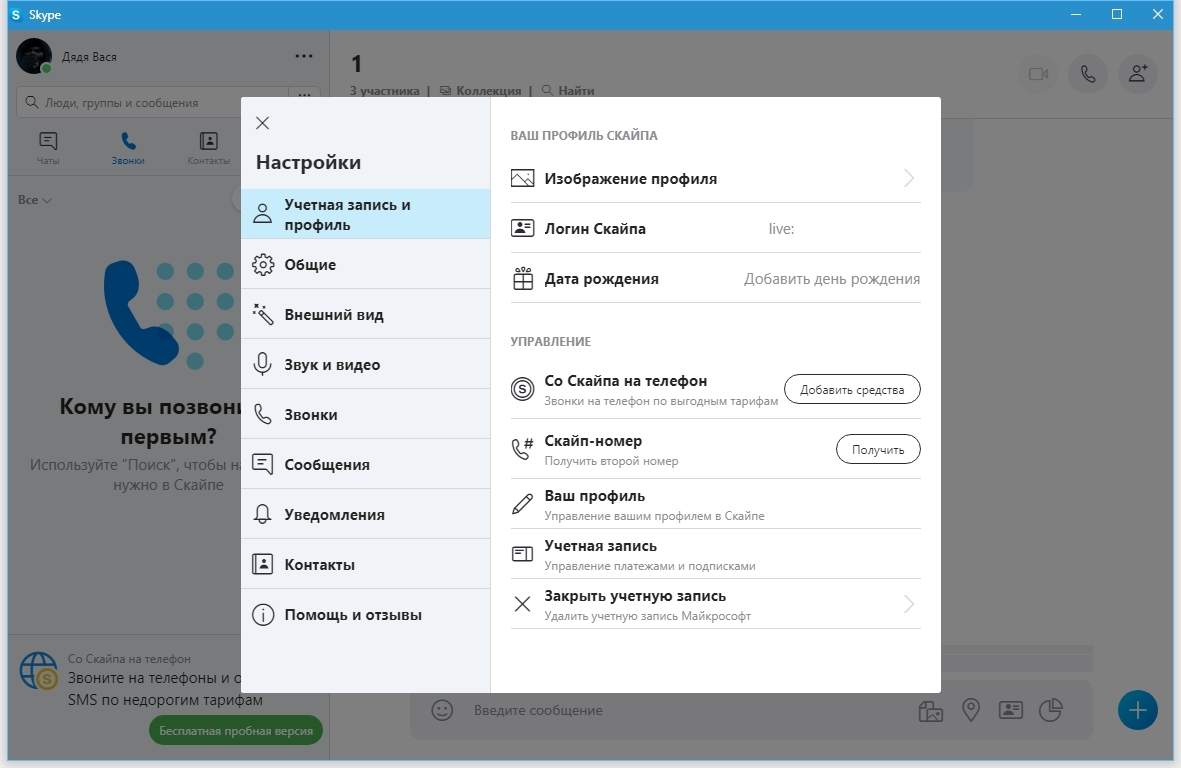Screen dimensions: 1181x768
Task: Click the X icon beside Закрыть учетную запись
Action: point(522,604)
